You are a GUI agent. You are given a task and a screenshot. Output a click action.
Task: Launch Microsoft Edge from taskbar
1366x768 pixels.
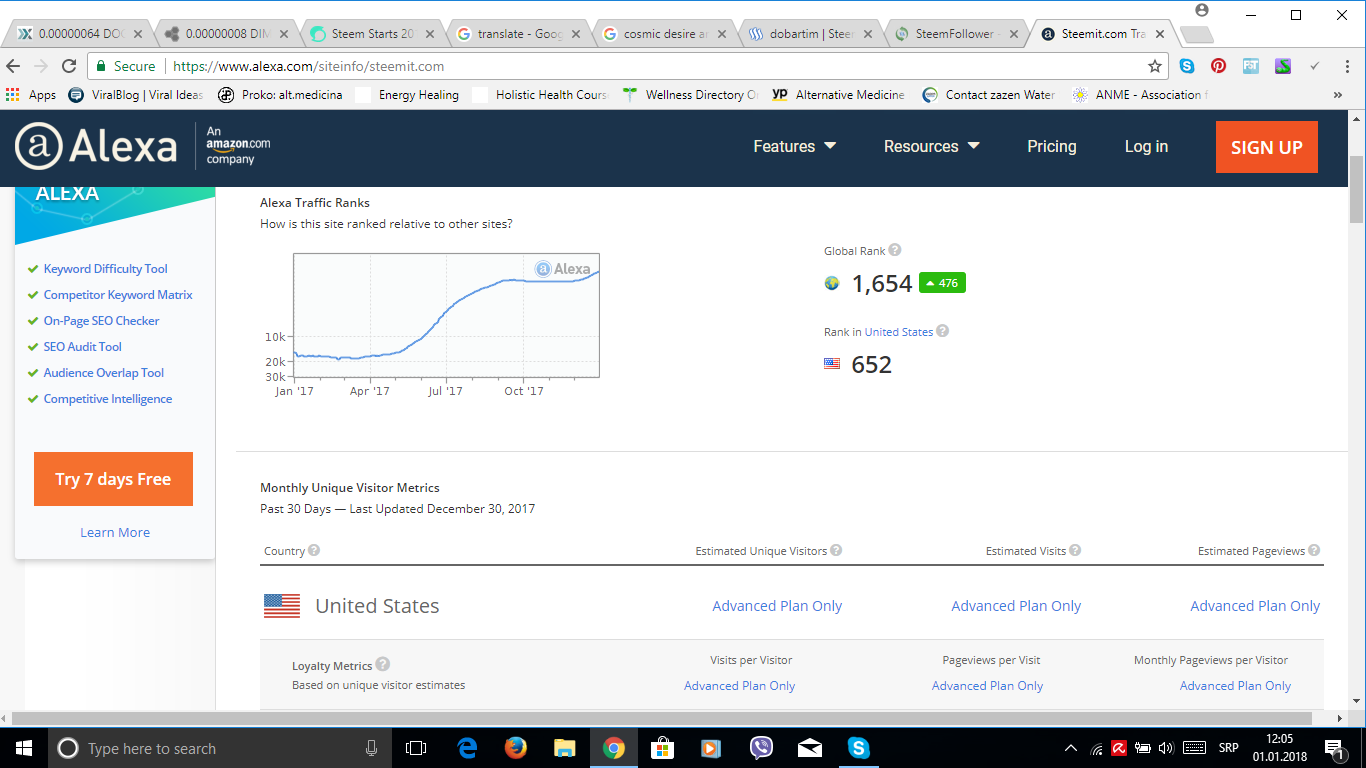(x=467, y=748)
